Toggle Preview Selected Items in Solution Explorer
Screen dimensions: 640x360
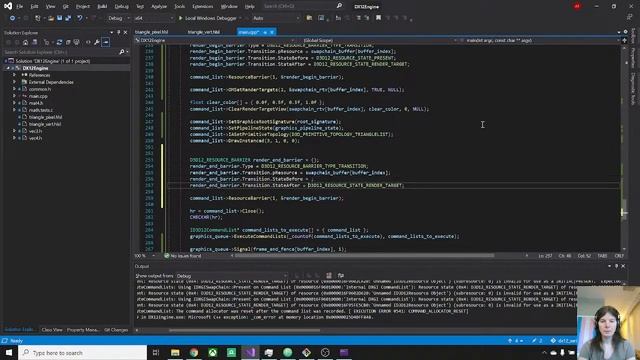click(x=106, y=42)
